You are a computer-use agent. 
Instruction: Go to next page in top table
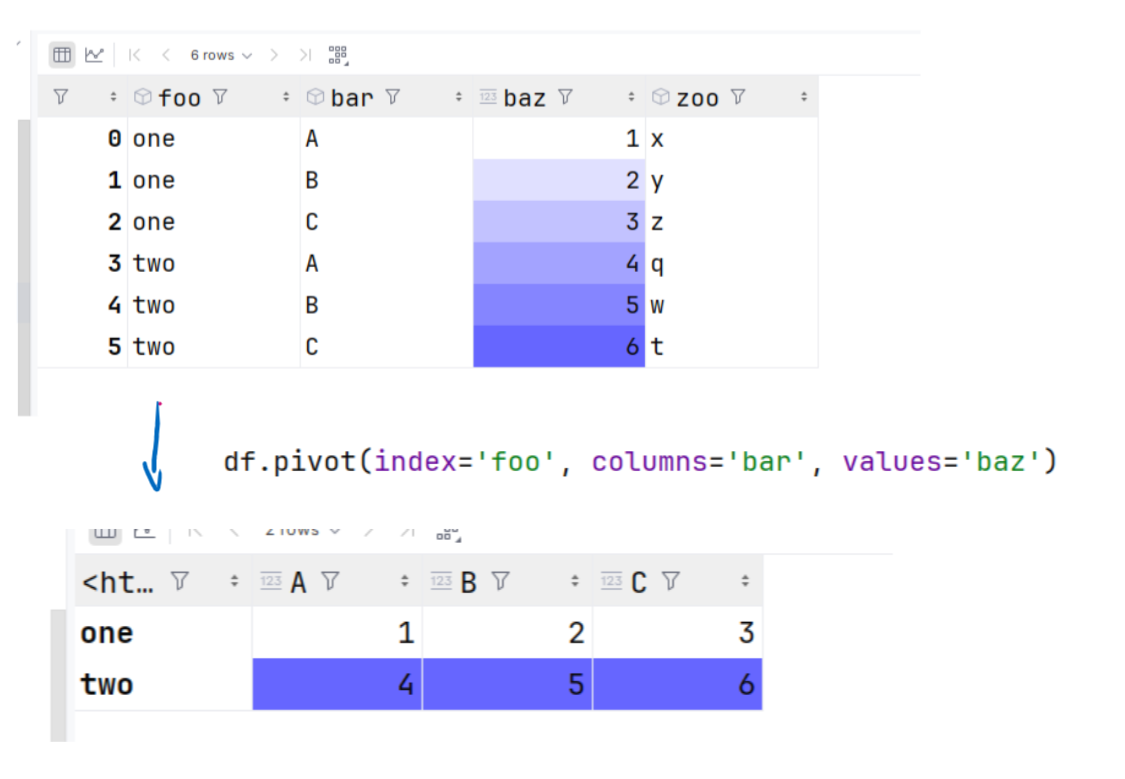point(274,55)
